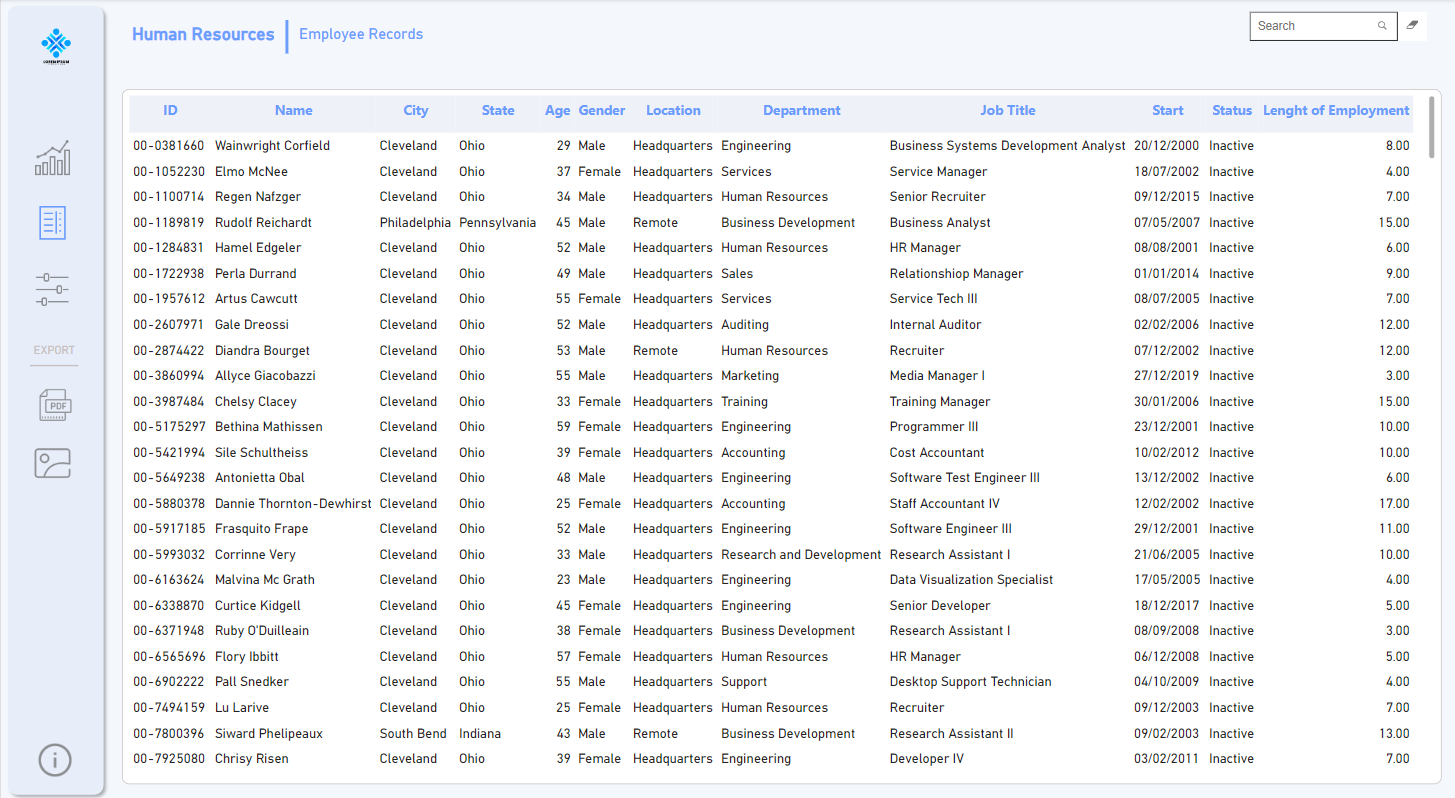
Task: Click ID 00-7925080
Action: pos(168,759)
